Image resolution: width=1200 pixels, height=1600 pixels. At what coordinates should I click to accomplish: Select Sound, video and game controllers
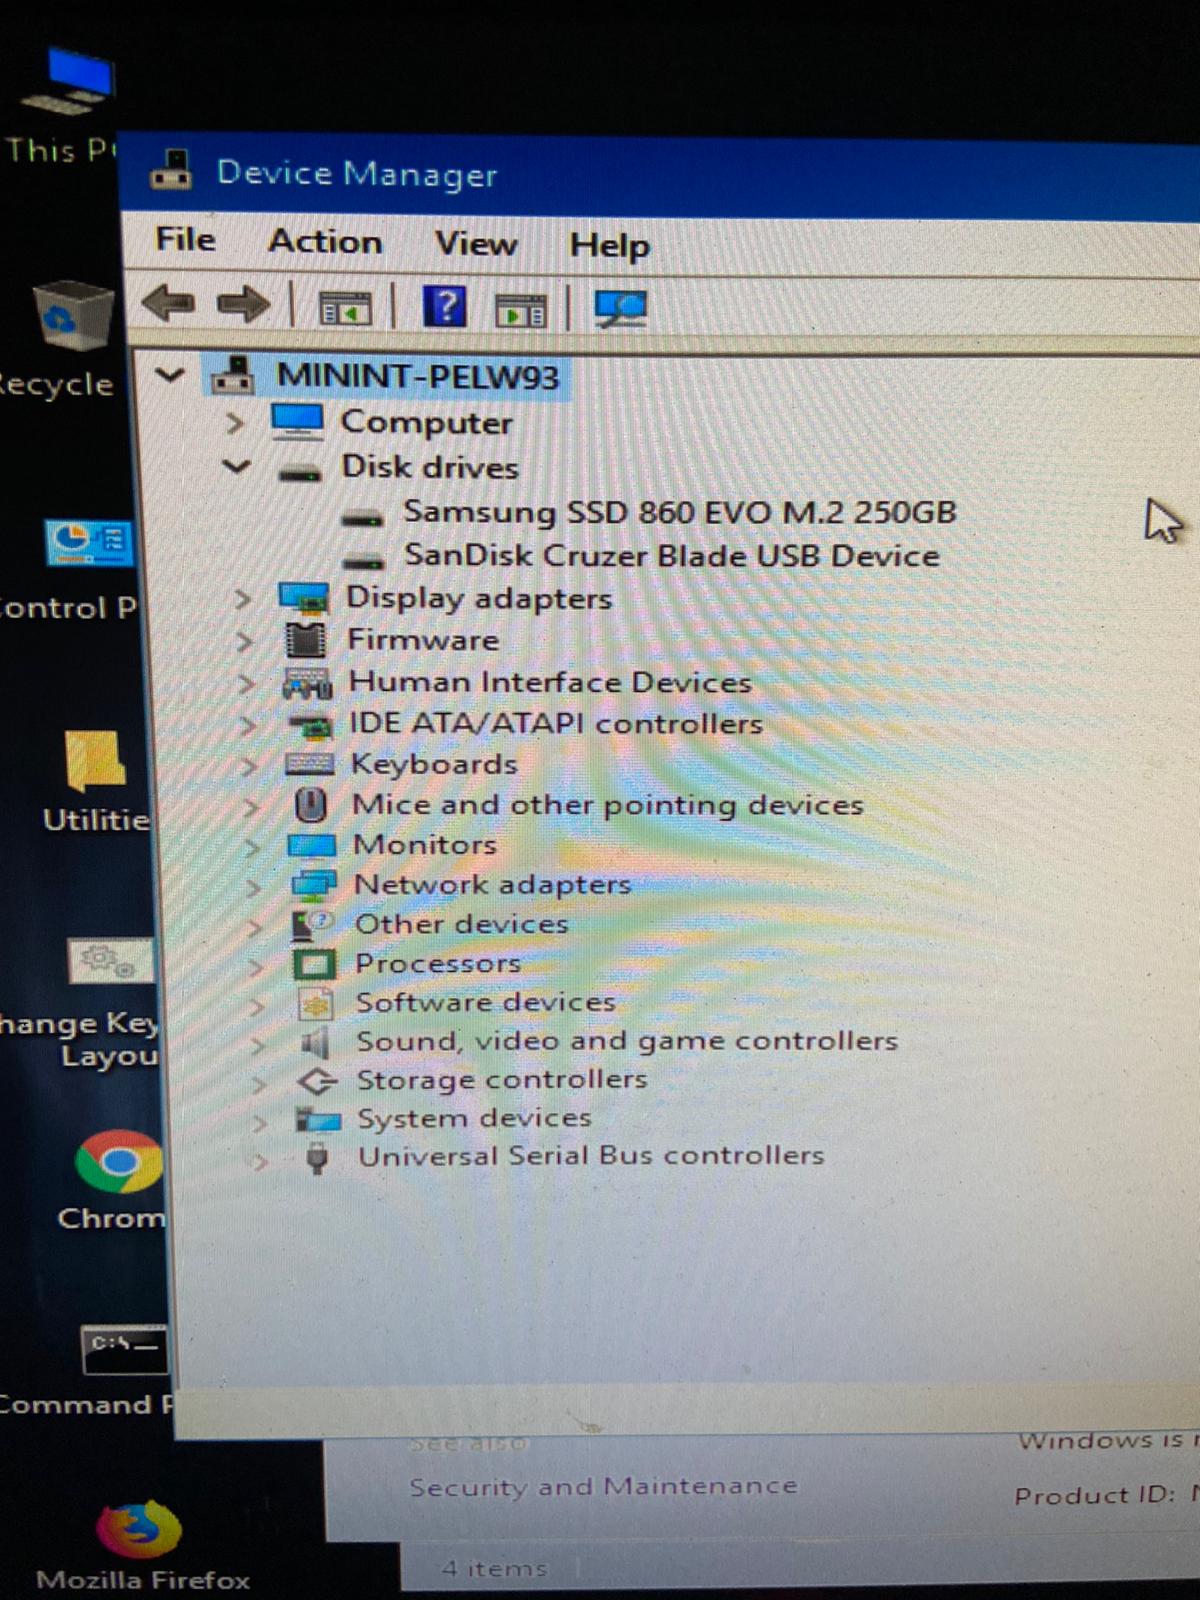pos(627,1041)
